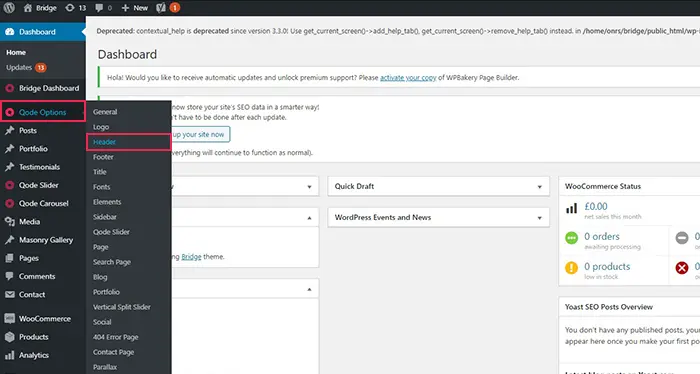Viewport: 700px width, 374px height.
Task: Open the comments bubble in admin bar
Action: click(x=104, y=8)
